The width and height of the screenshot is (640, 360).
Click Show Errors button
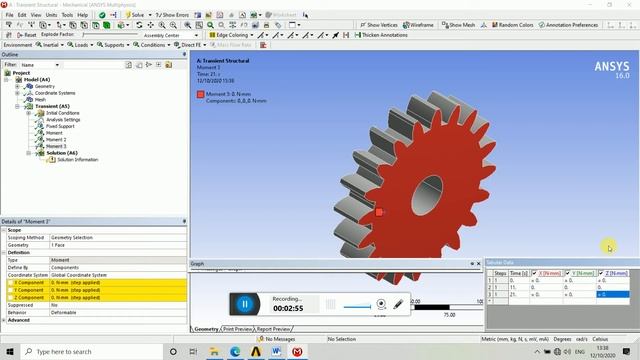(172, 15)
